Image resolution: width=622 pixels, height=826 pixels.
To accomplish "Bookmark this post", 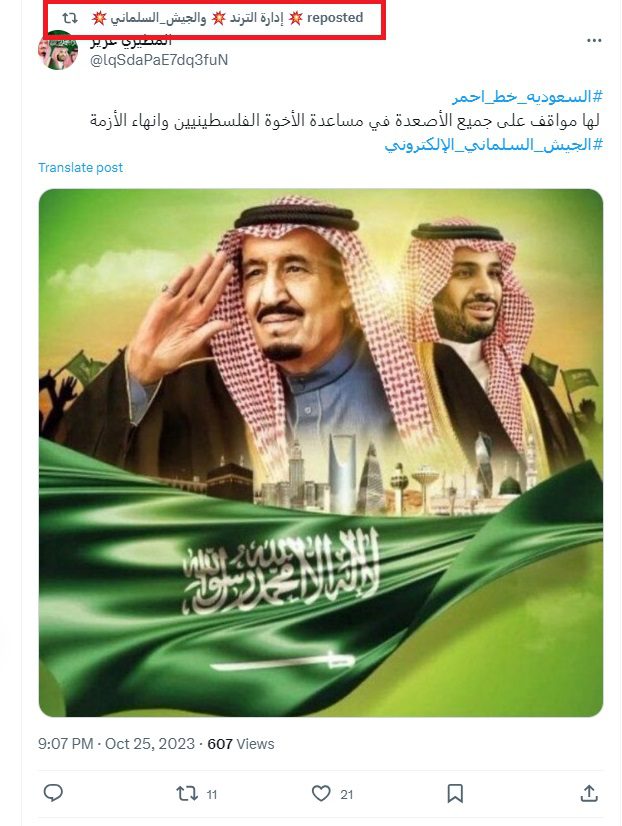I will (455, 793).
